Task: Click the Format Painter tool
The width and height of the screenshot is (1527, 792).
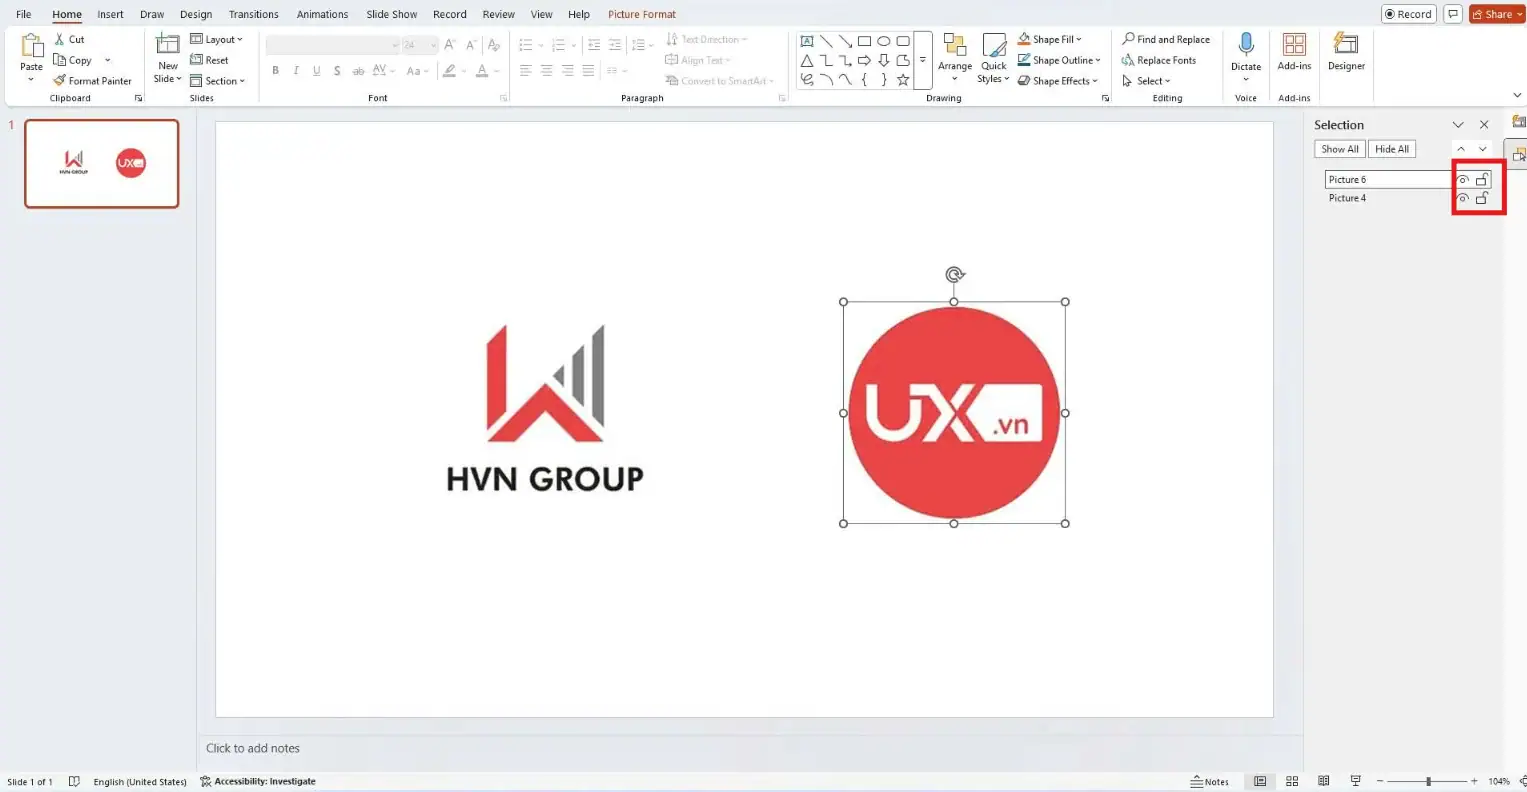Action: [x=92, y=80]
